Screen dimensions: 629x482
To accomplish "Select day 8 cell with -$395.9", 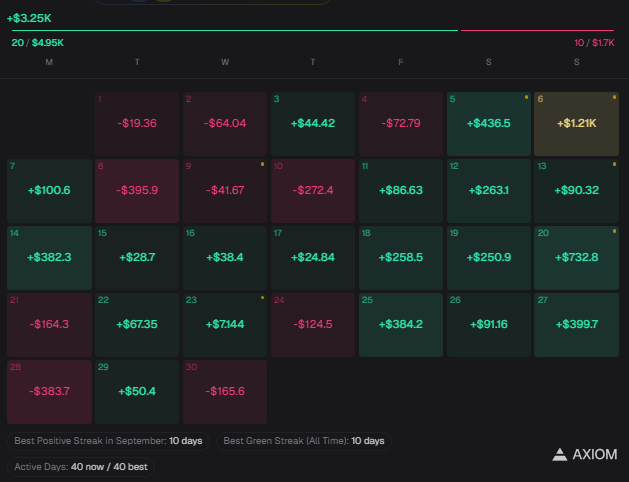I will 137,191.
